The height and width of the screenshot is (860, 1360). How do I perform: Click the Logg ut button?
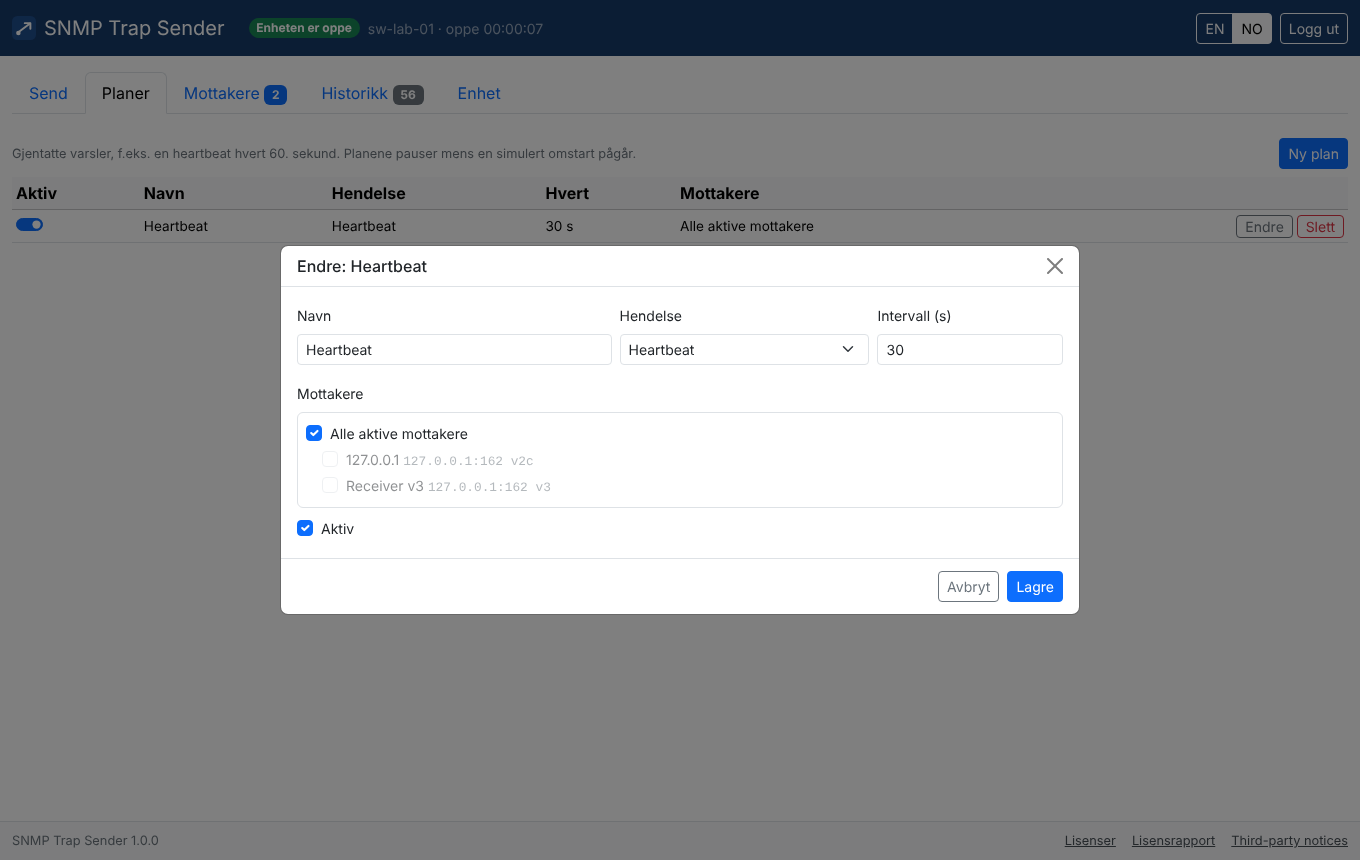tap(1313, 29)
